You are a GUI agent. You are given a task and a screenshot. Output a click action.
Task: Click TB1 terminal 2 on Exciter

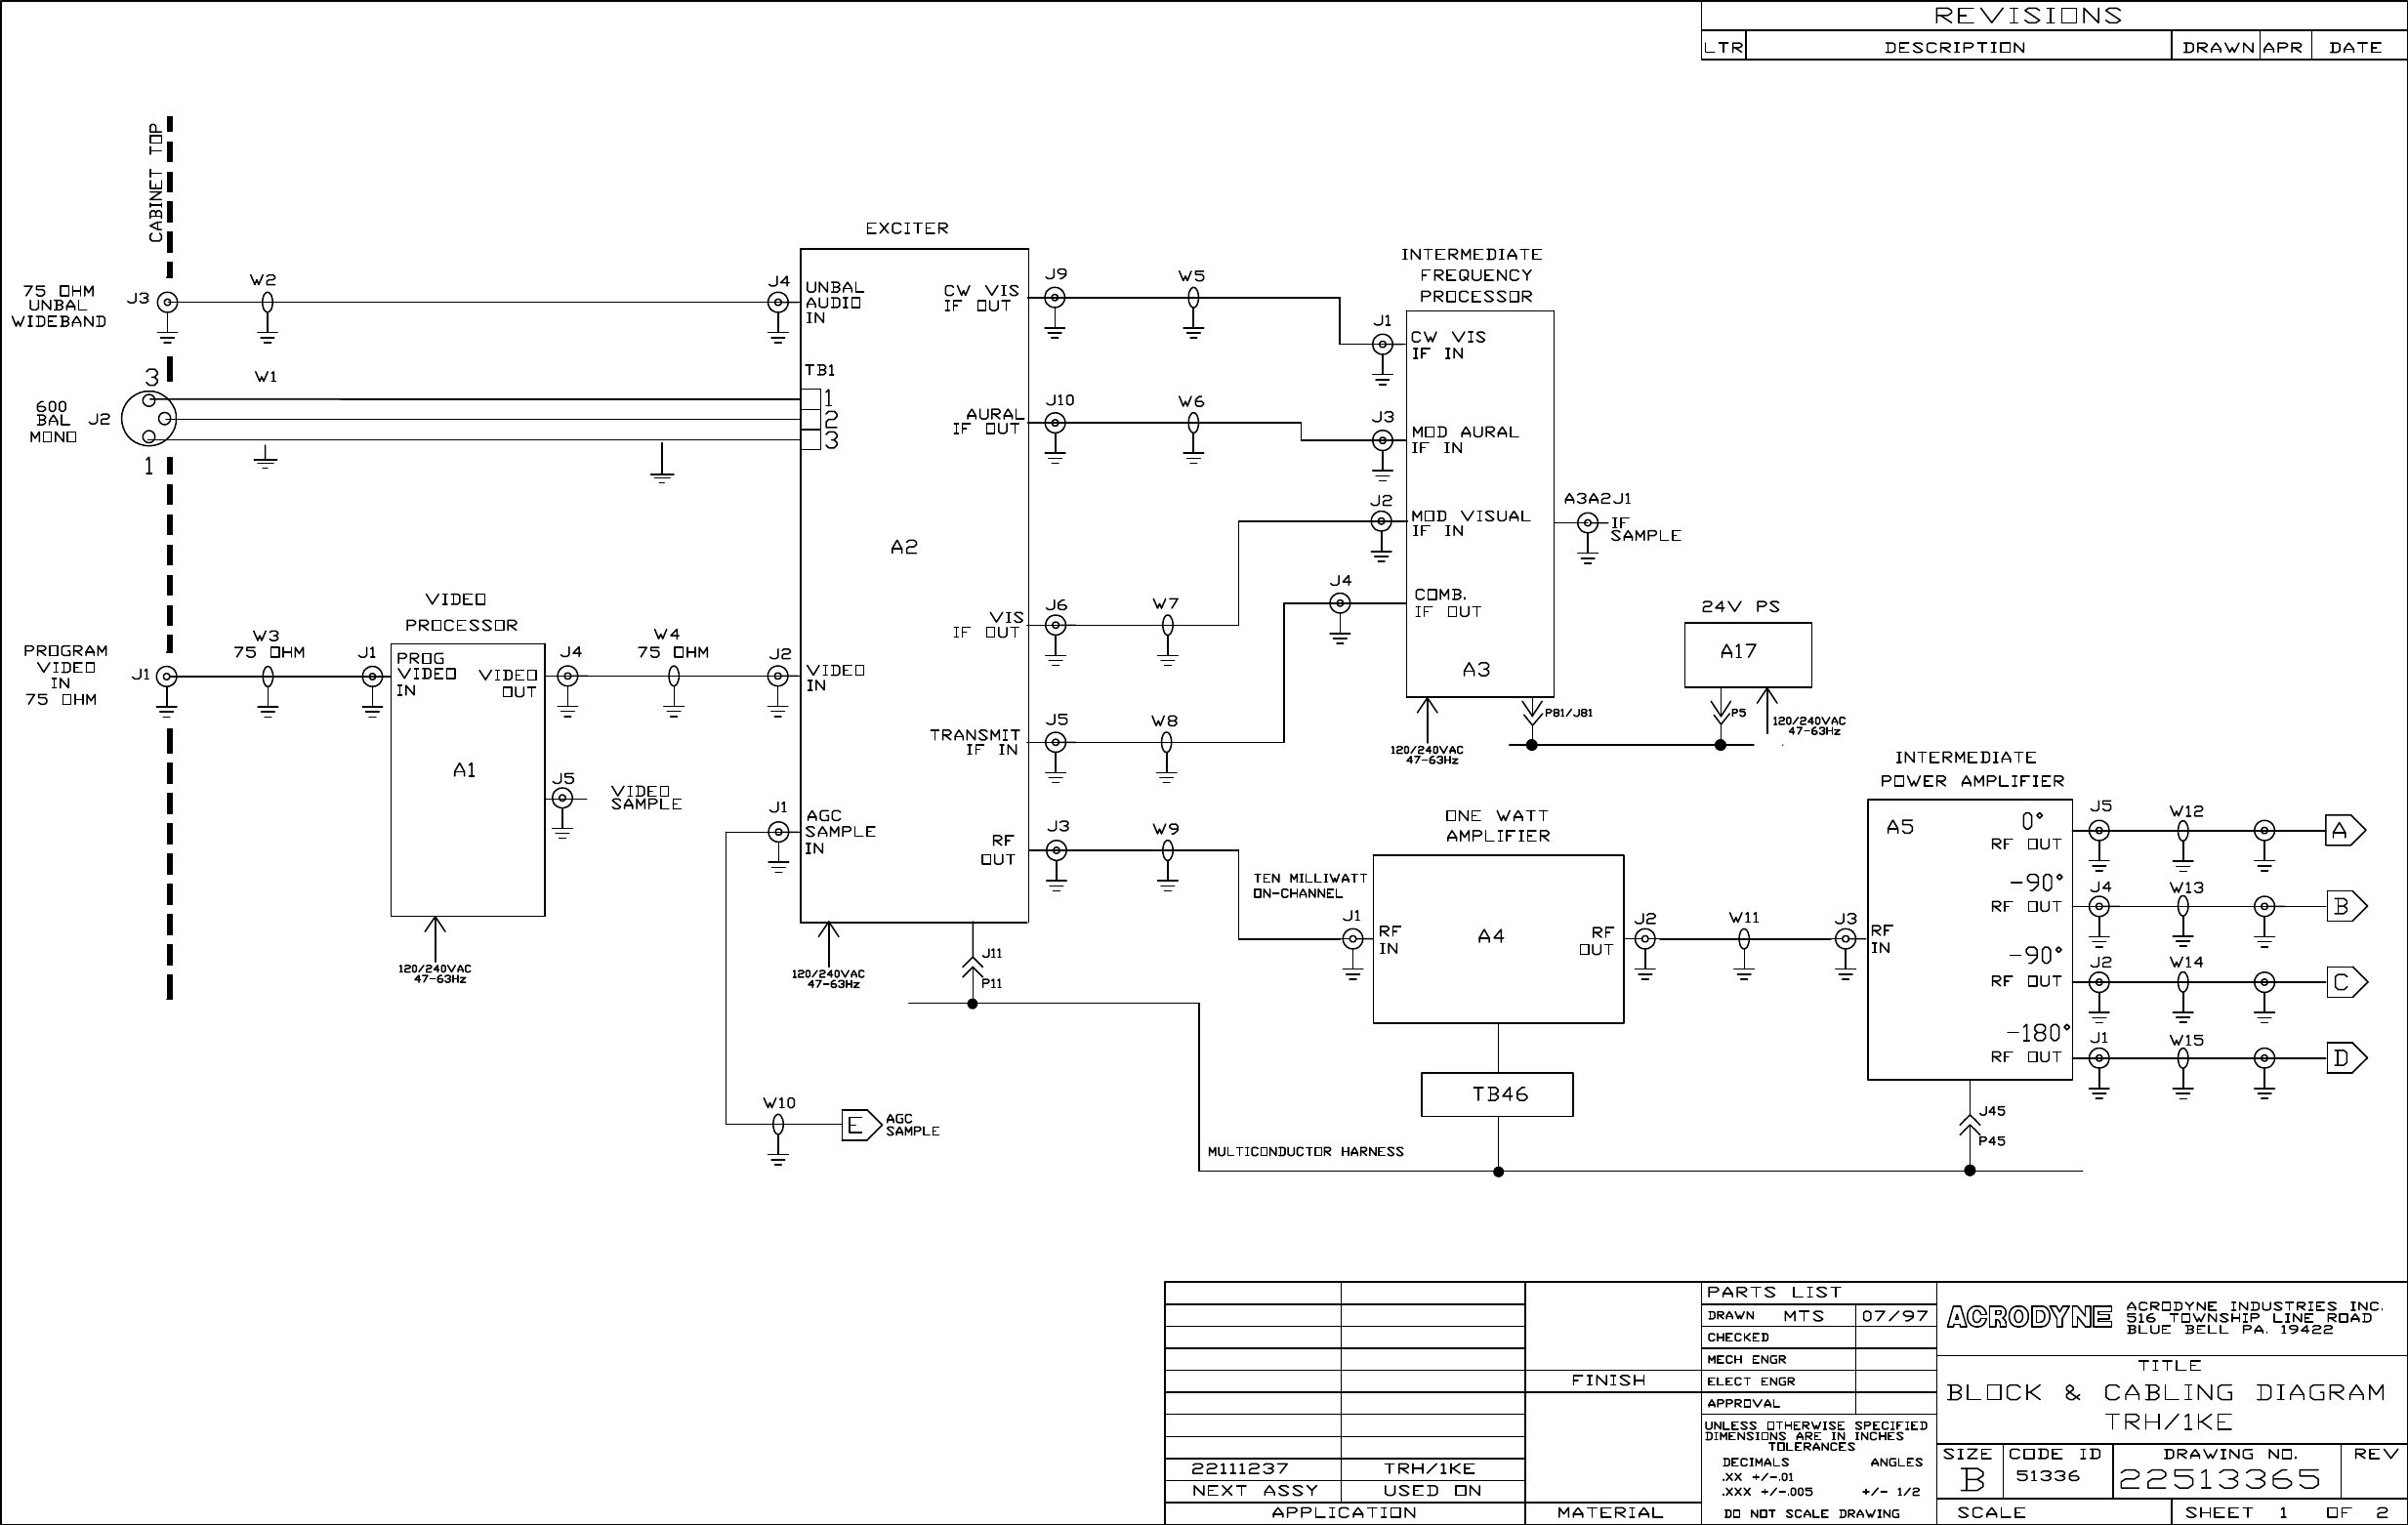click(x=811, y=419)
